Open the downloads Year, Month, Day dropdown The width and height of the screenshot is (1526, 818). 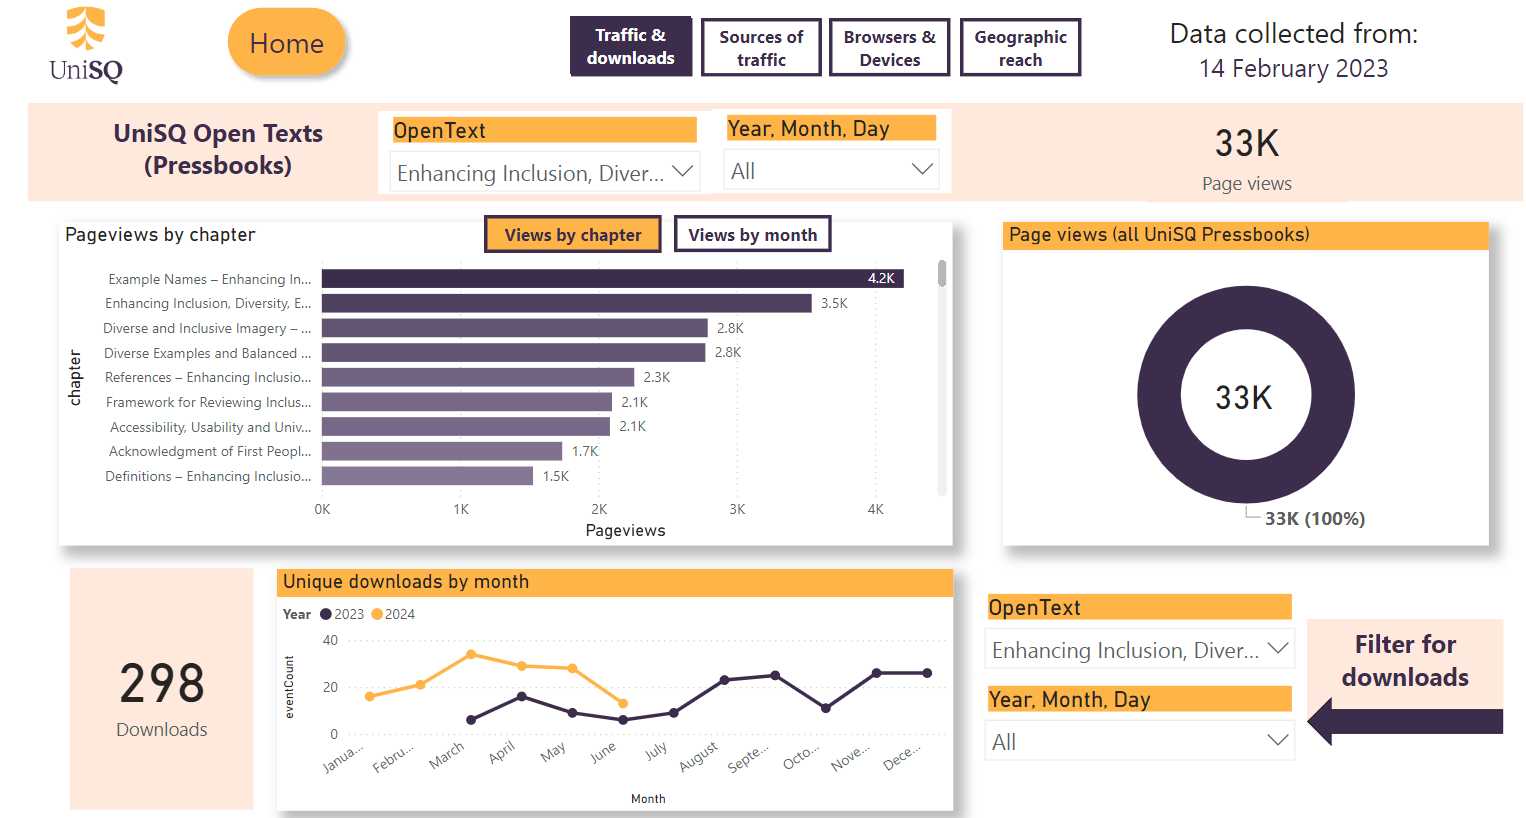pyautogui.click(x=1139, y=741)
